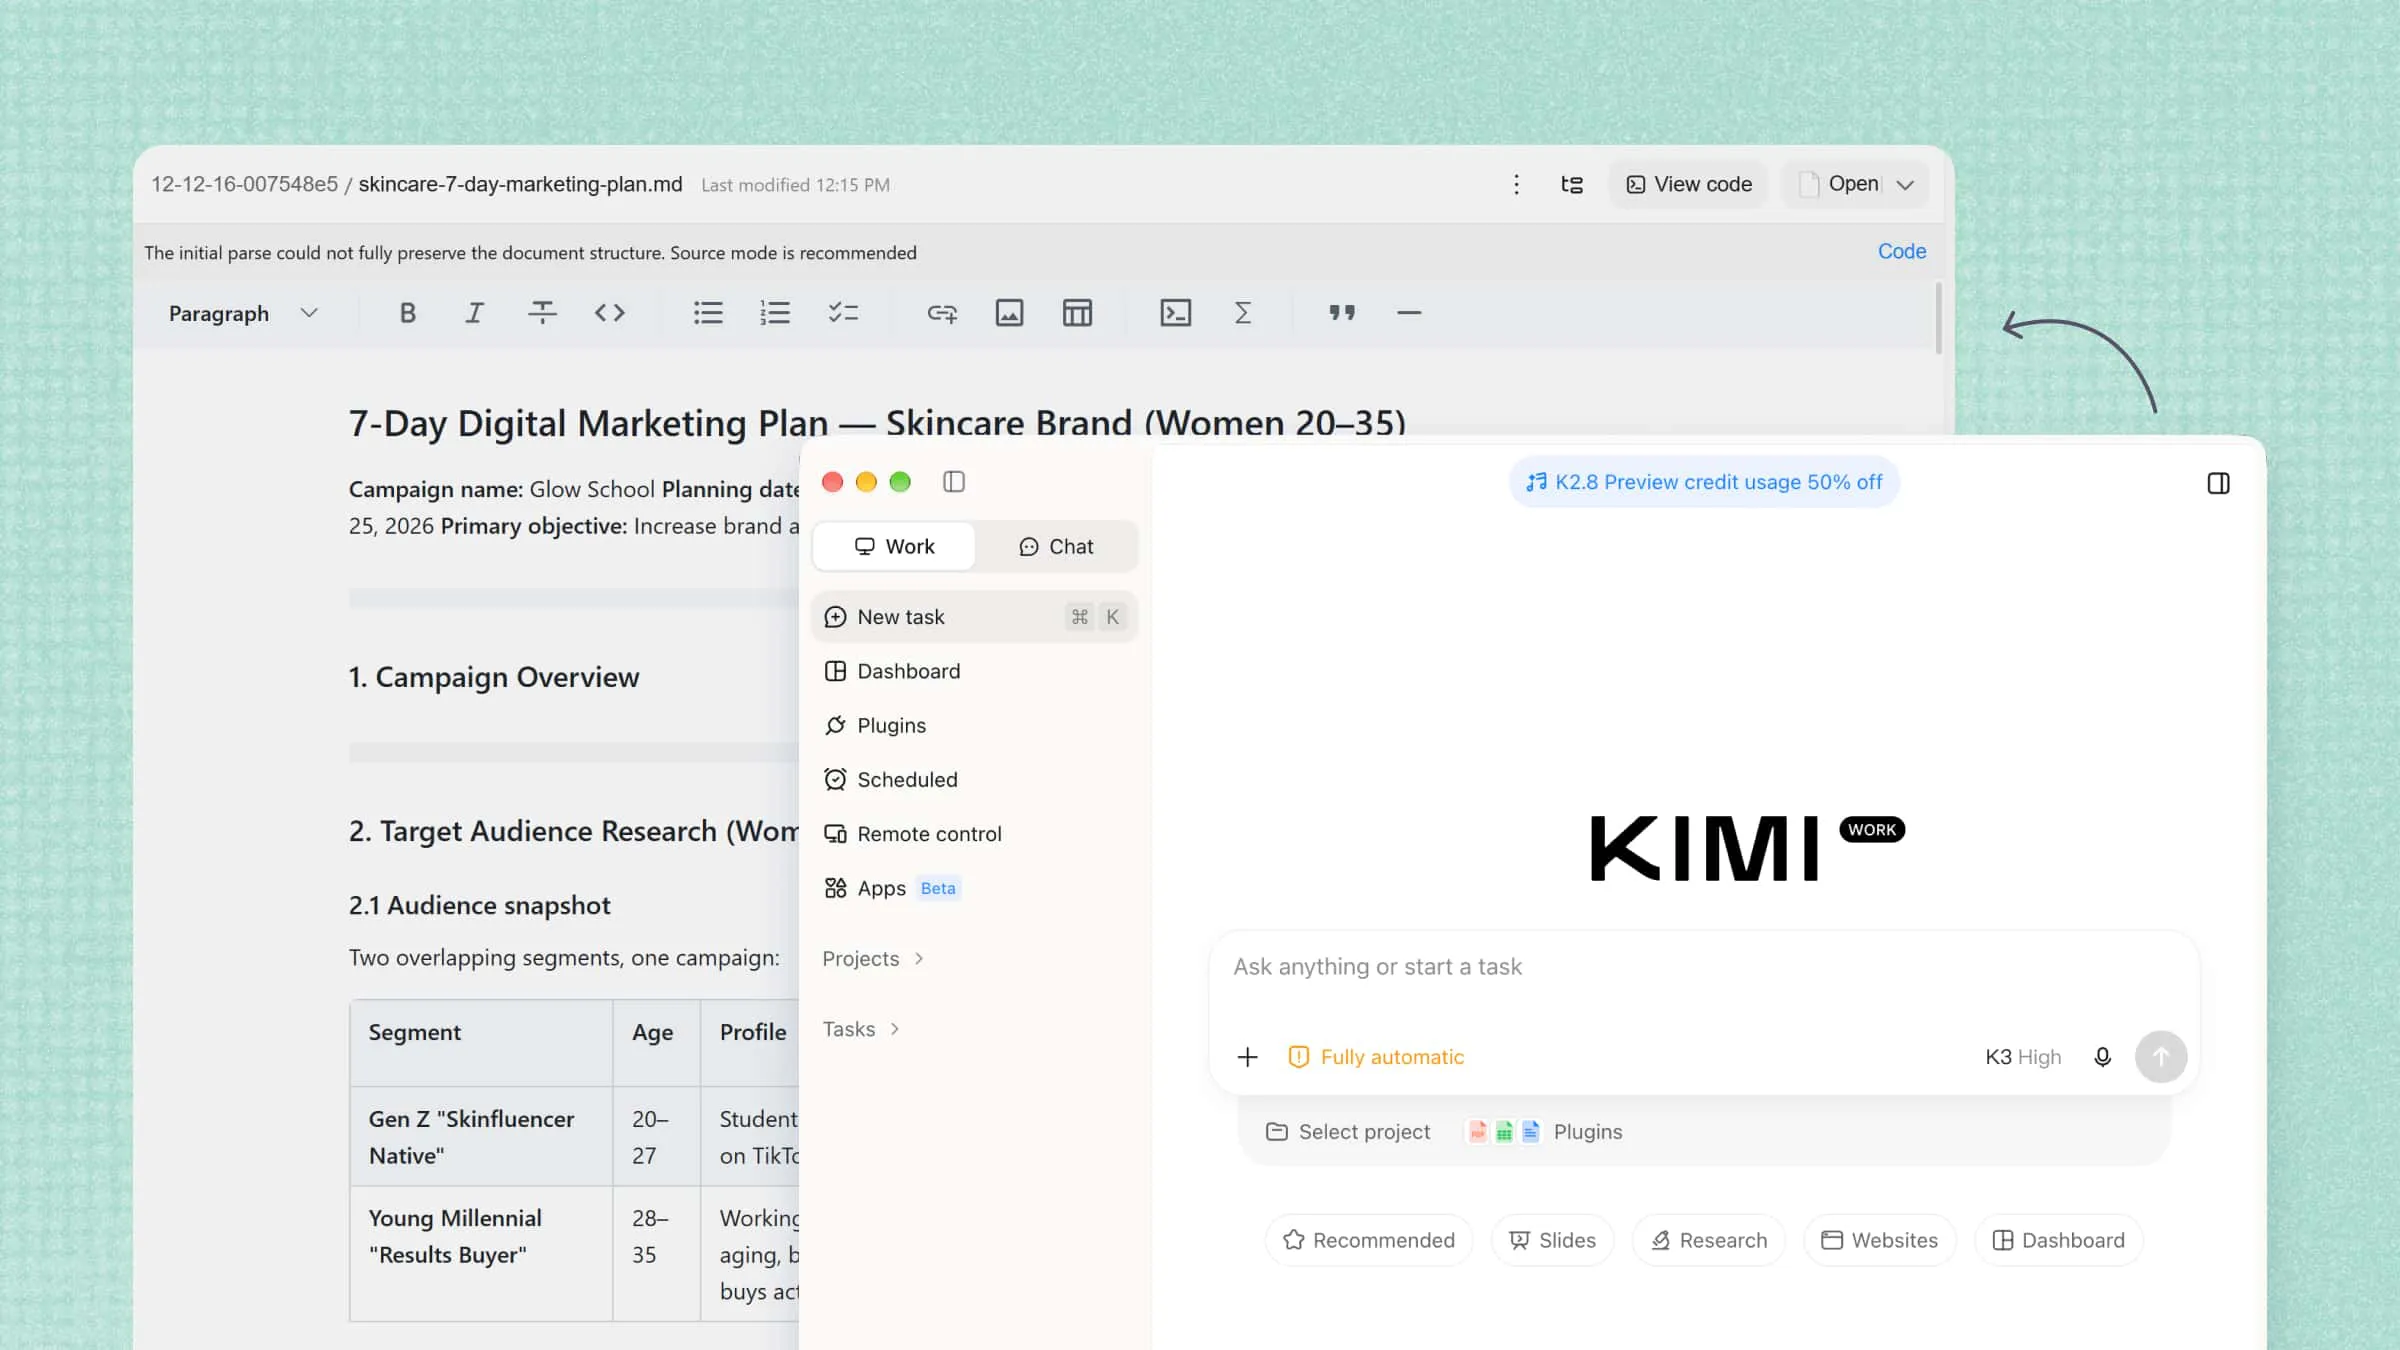This screenshot has height=1350, width=2400.
Task: Open Remote control in the sidebar
Action: coord(974,834)
